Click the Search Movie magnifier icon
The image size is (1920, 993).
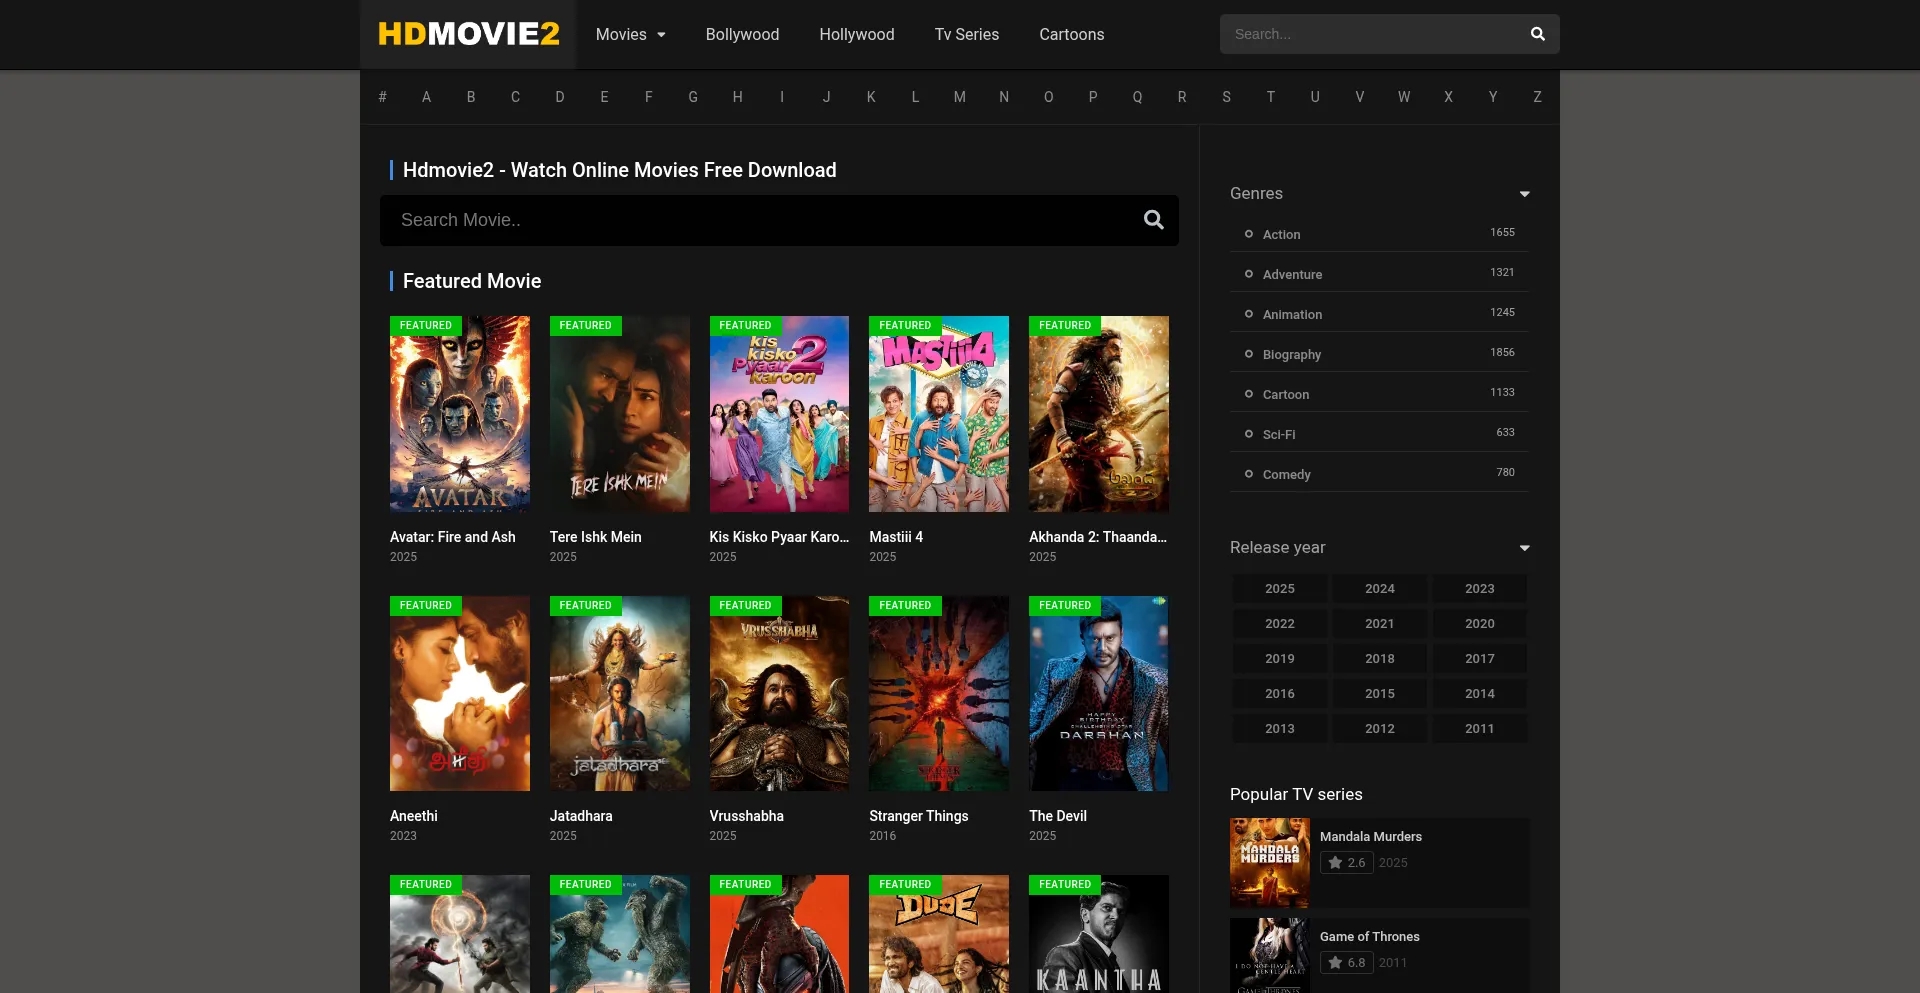point(1153,220)
